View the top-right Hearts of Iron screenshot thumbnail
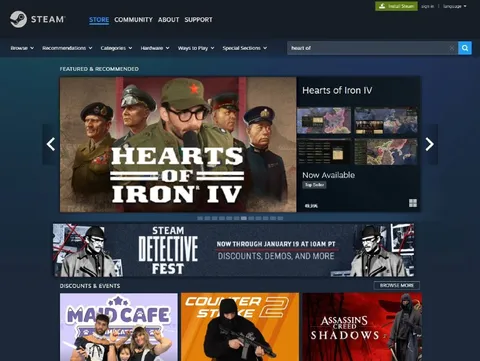Screen dimensions: 480x361 [x=386, y=121]
